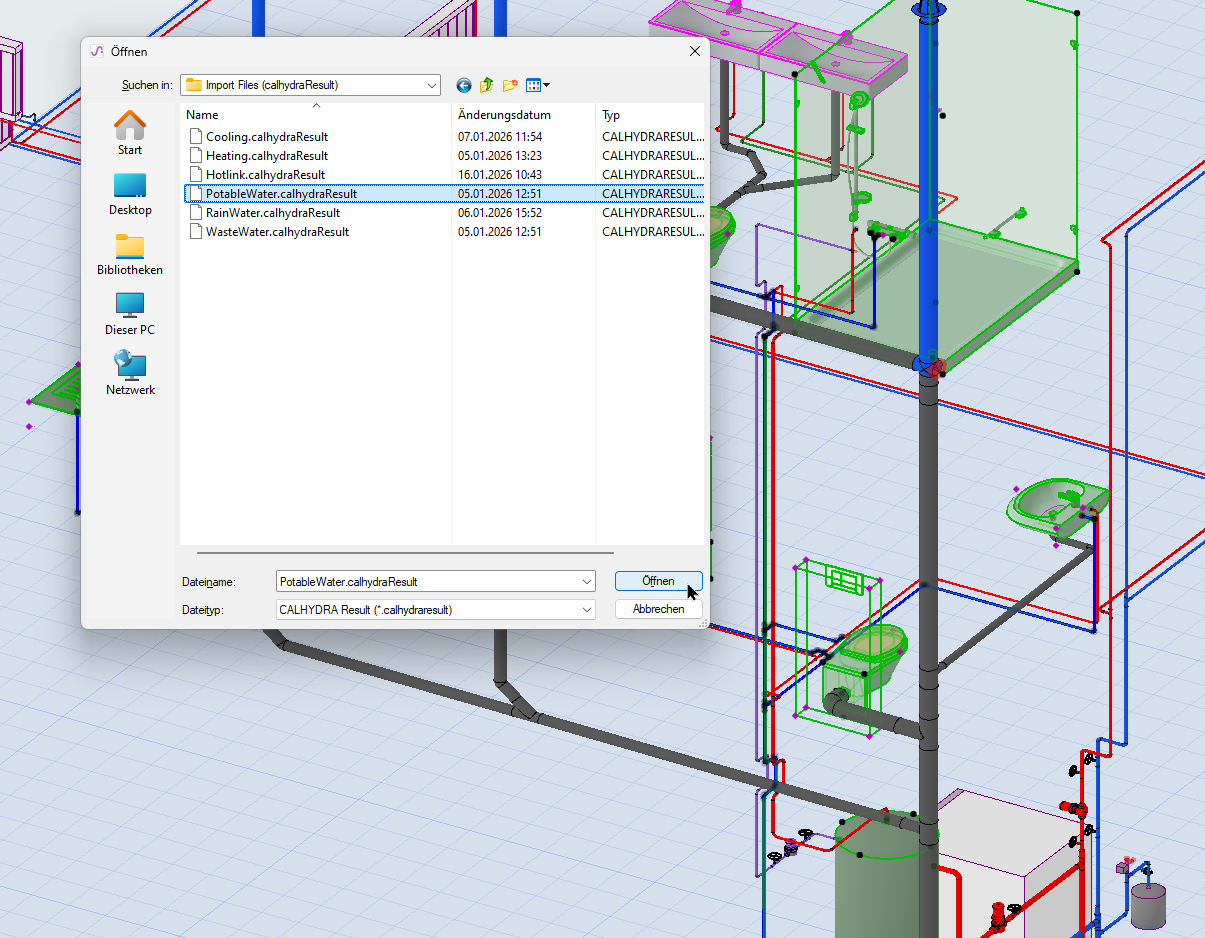Select Dieser PC in sidebar

pyautogui.click(x=130, y=314)
